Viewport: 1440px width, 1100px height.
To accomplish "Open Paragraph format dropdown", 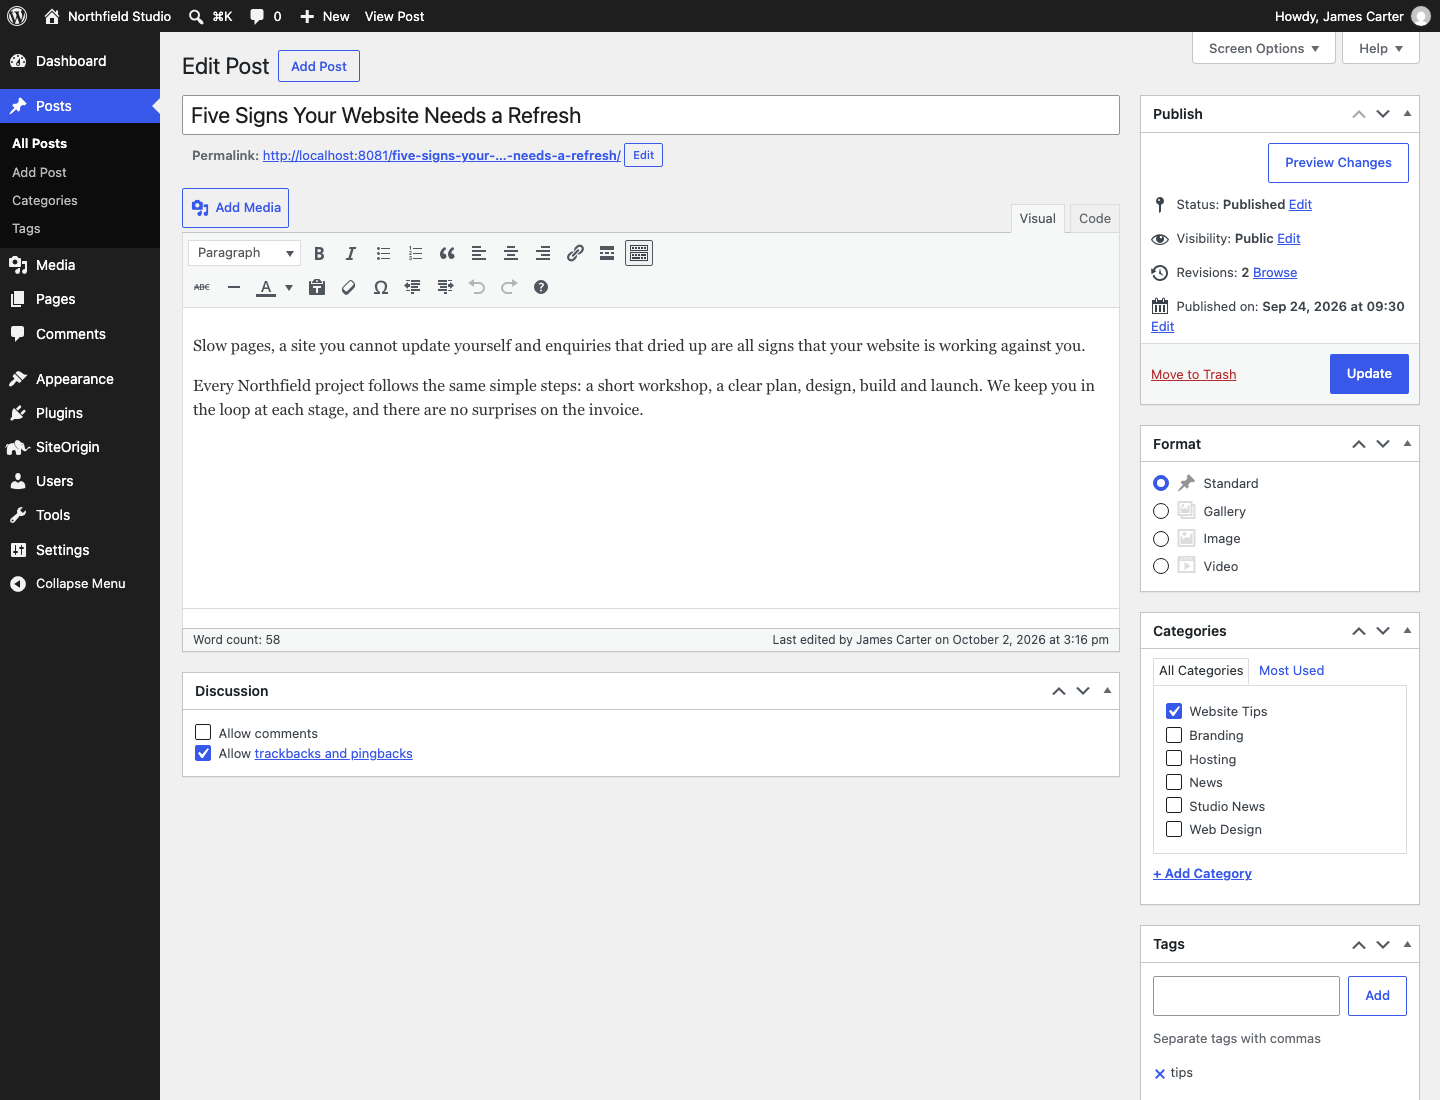I will point(245,253).
